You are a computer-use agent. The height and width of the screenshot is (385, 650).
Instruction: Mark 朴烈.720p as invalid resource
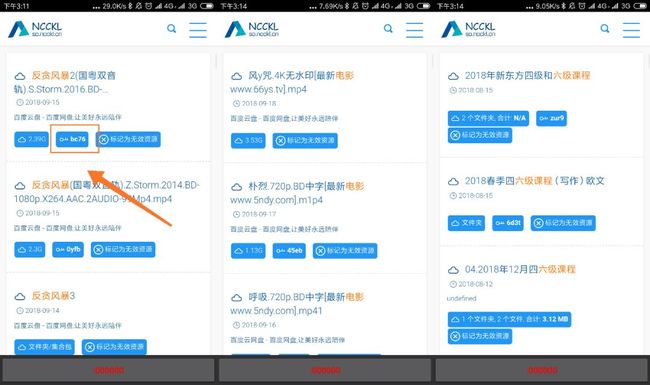click(345, 251)
